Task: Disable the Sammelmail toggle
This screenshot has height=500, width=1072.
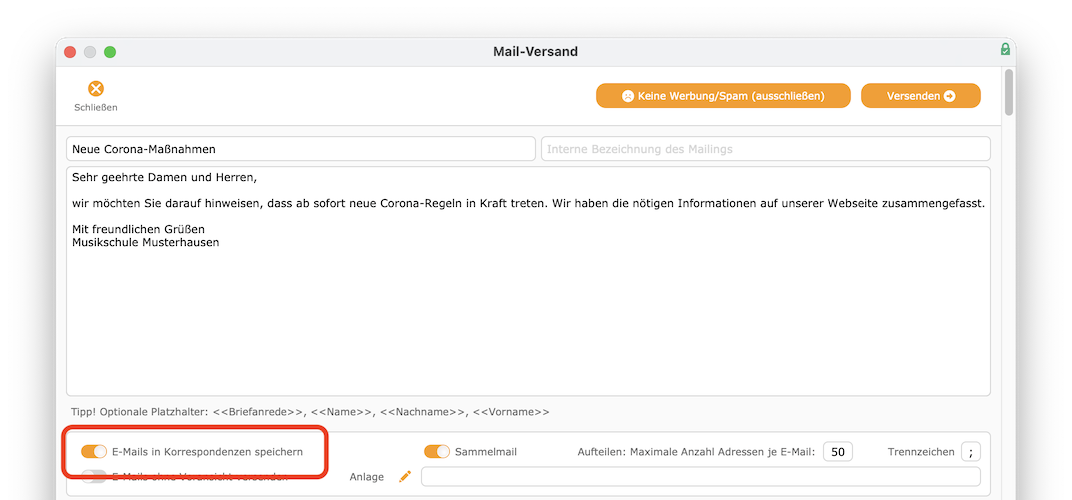Action: (437, 451)
